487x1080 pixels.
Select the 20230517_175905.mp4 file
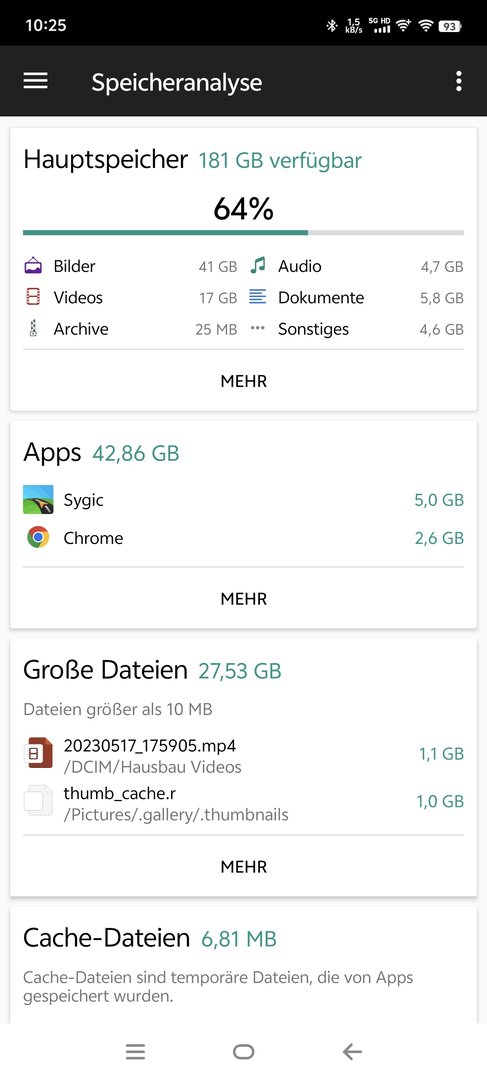tap(243, 755)
